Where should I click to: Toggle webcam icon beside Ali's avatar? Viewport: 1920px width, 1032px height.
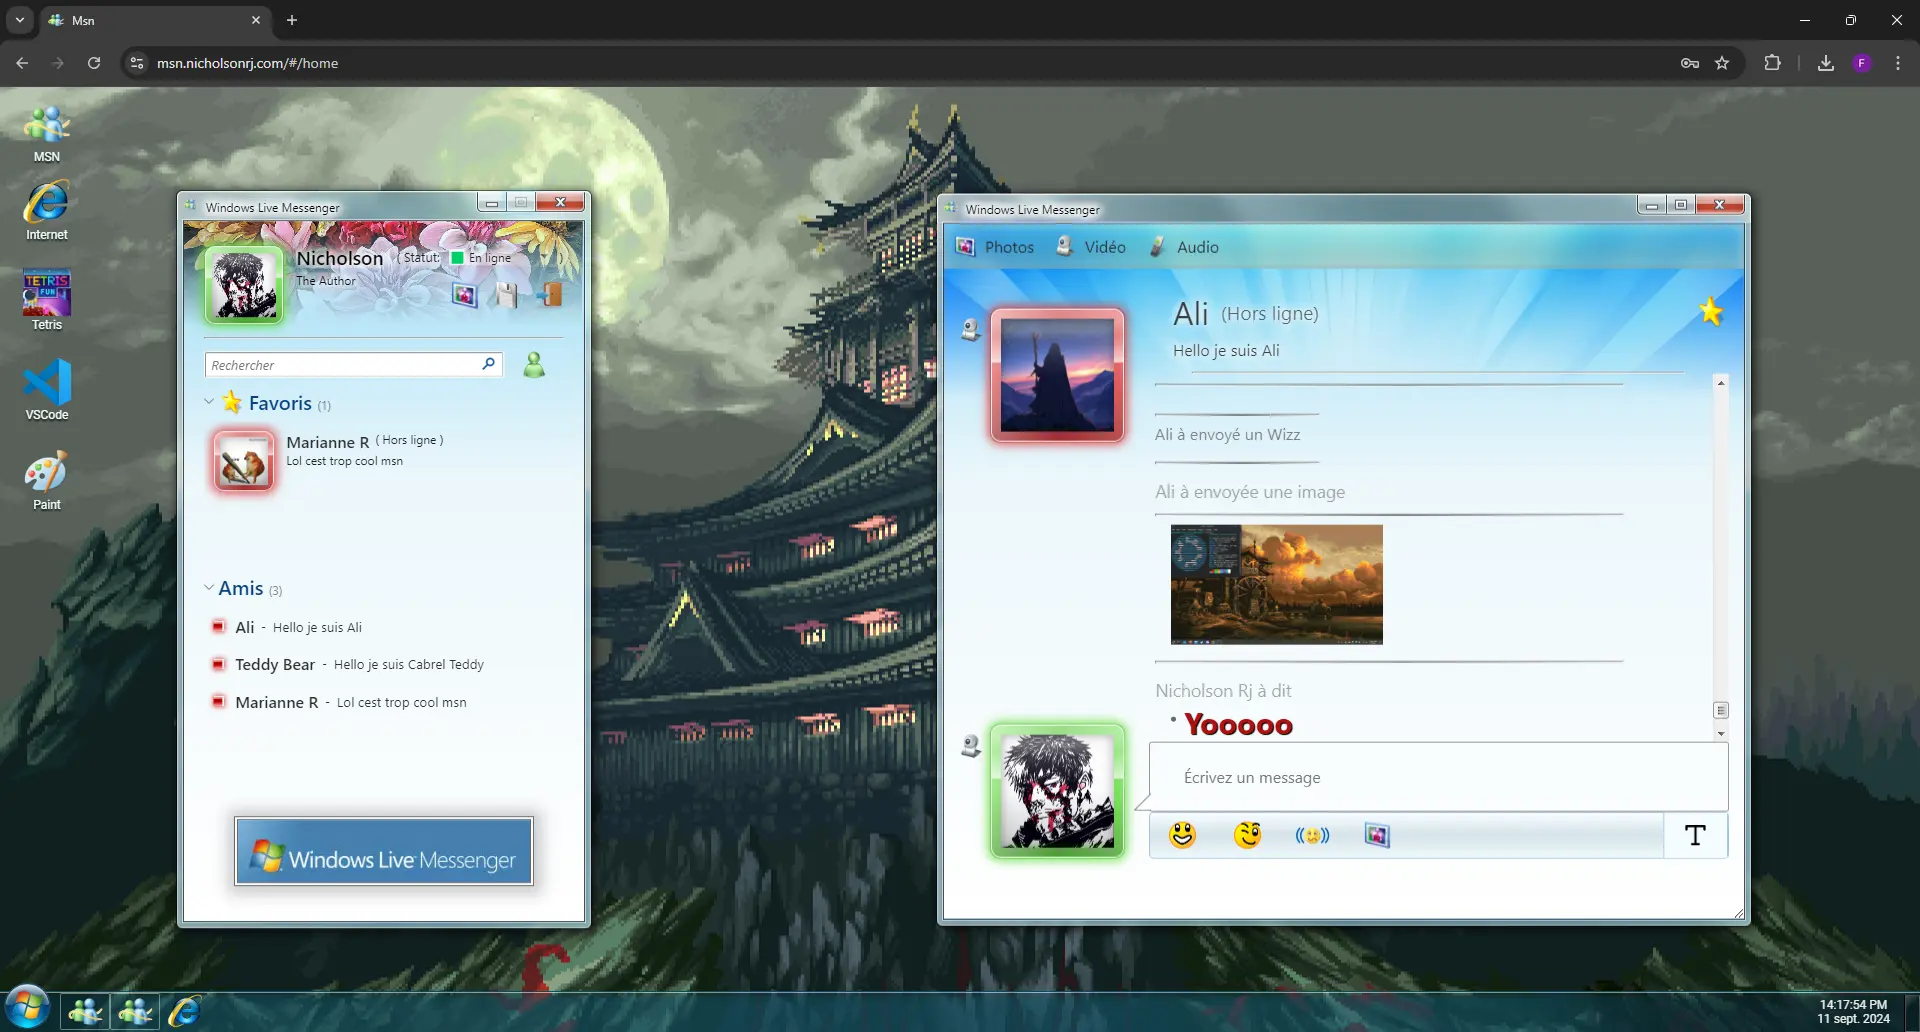coord(970,329)
